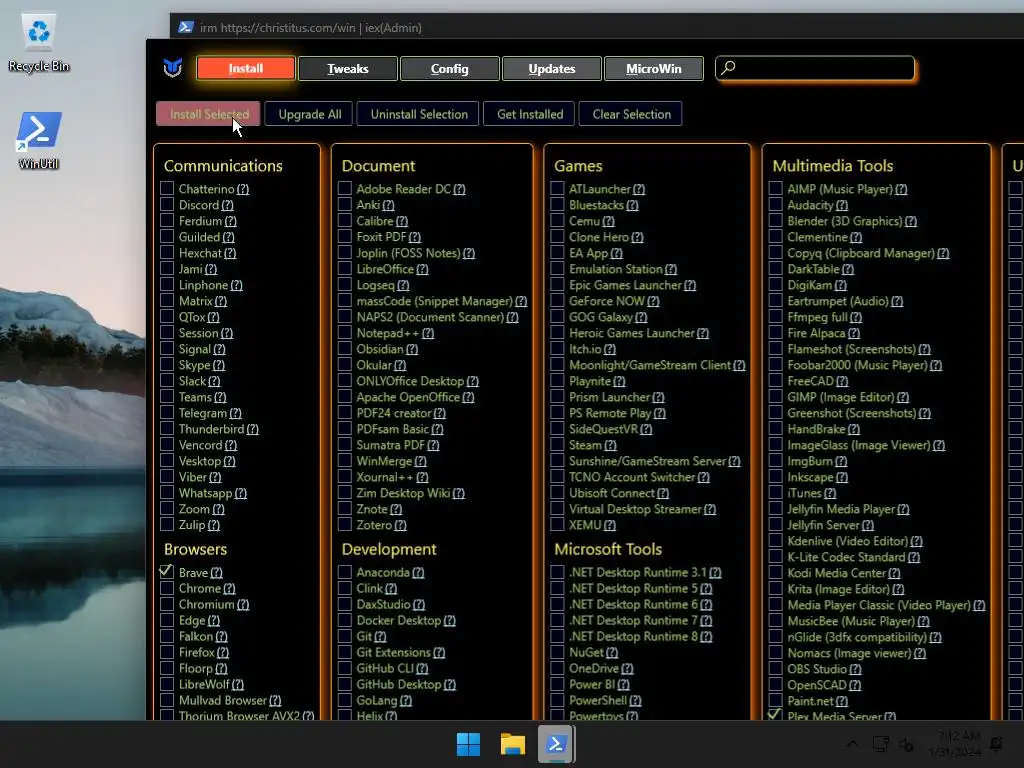Click the search magnifier icon
This screenshot has width=1024, height=768.
pyautogui.click(x=728, y=67)
